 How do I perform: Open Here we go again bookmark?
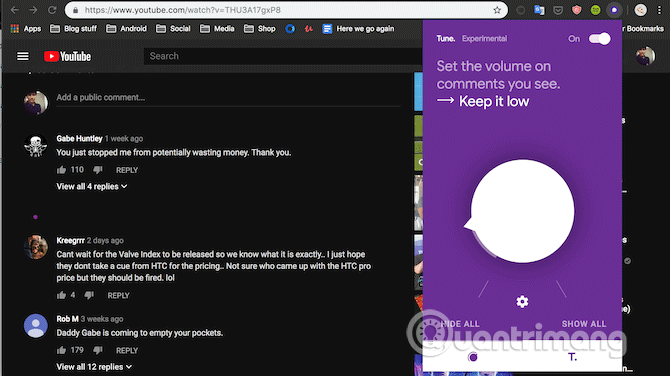coord(358,29)
